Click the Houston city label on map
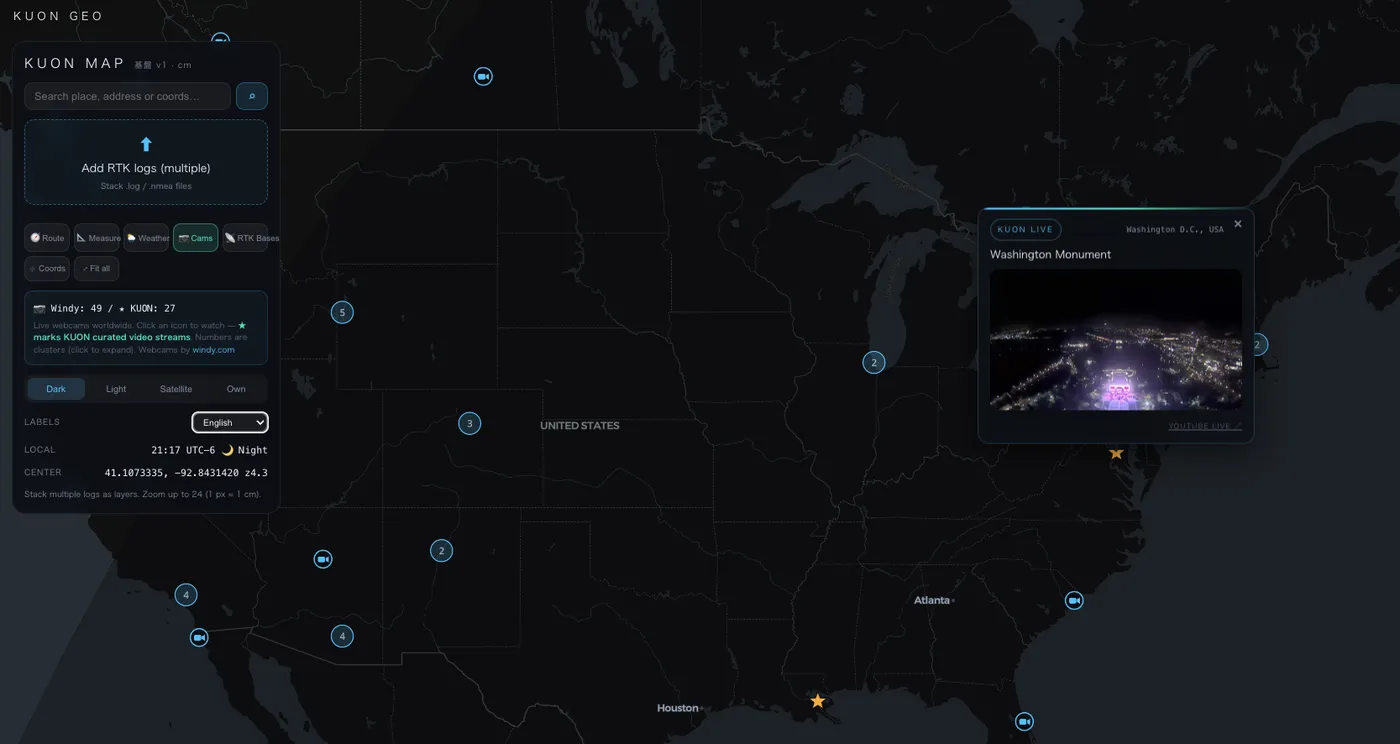The image size is (1400, 744). click(677, 708)
